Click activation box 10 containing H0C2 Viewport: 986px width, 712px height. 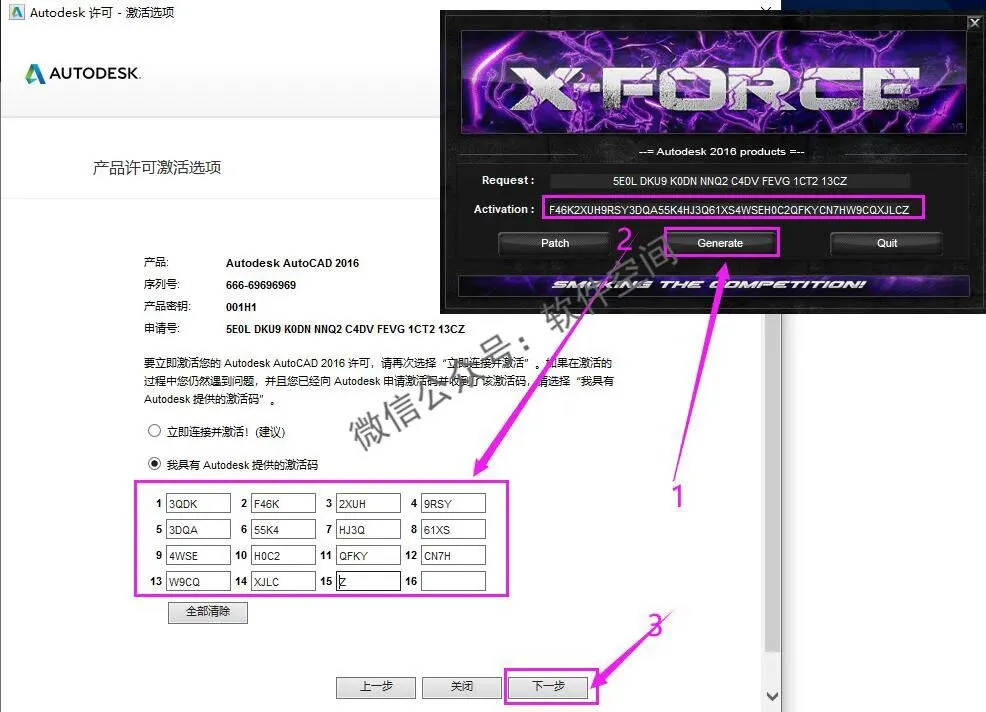coord(283,555)
